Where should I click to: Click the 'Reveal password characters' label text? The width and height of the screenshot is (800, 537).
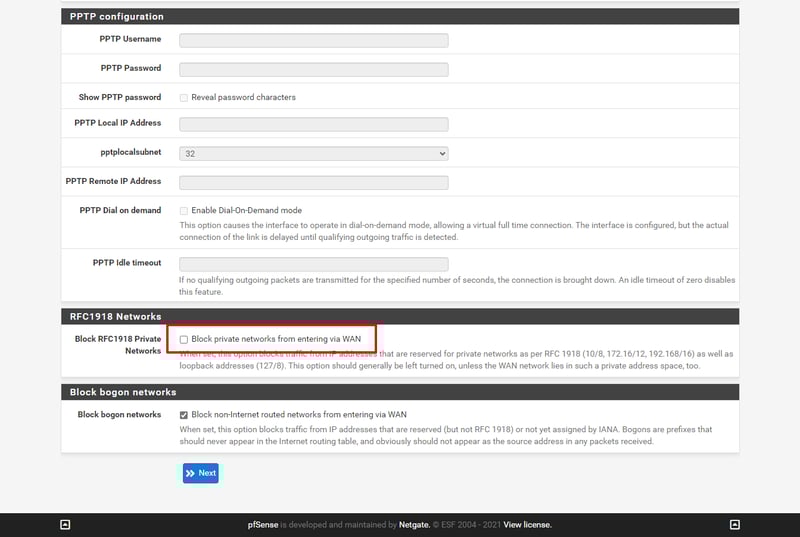243,98
